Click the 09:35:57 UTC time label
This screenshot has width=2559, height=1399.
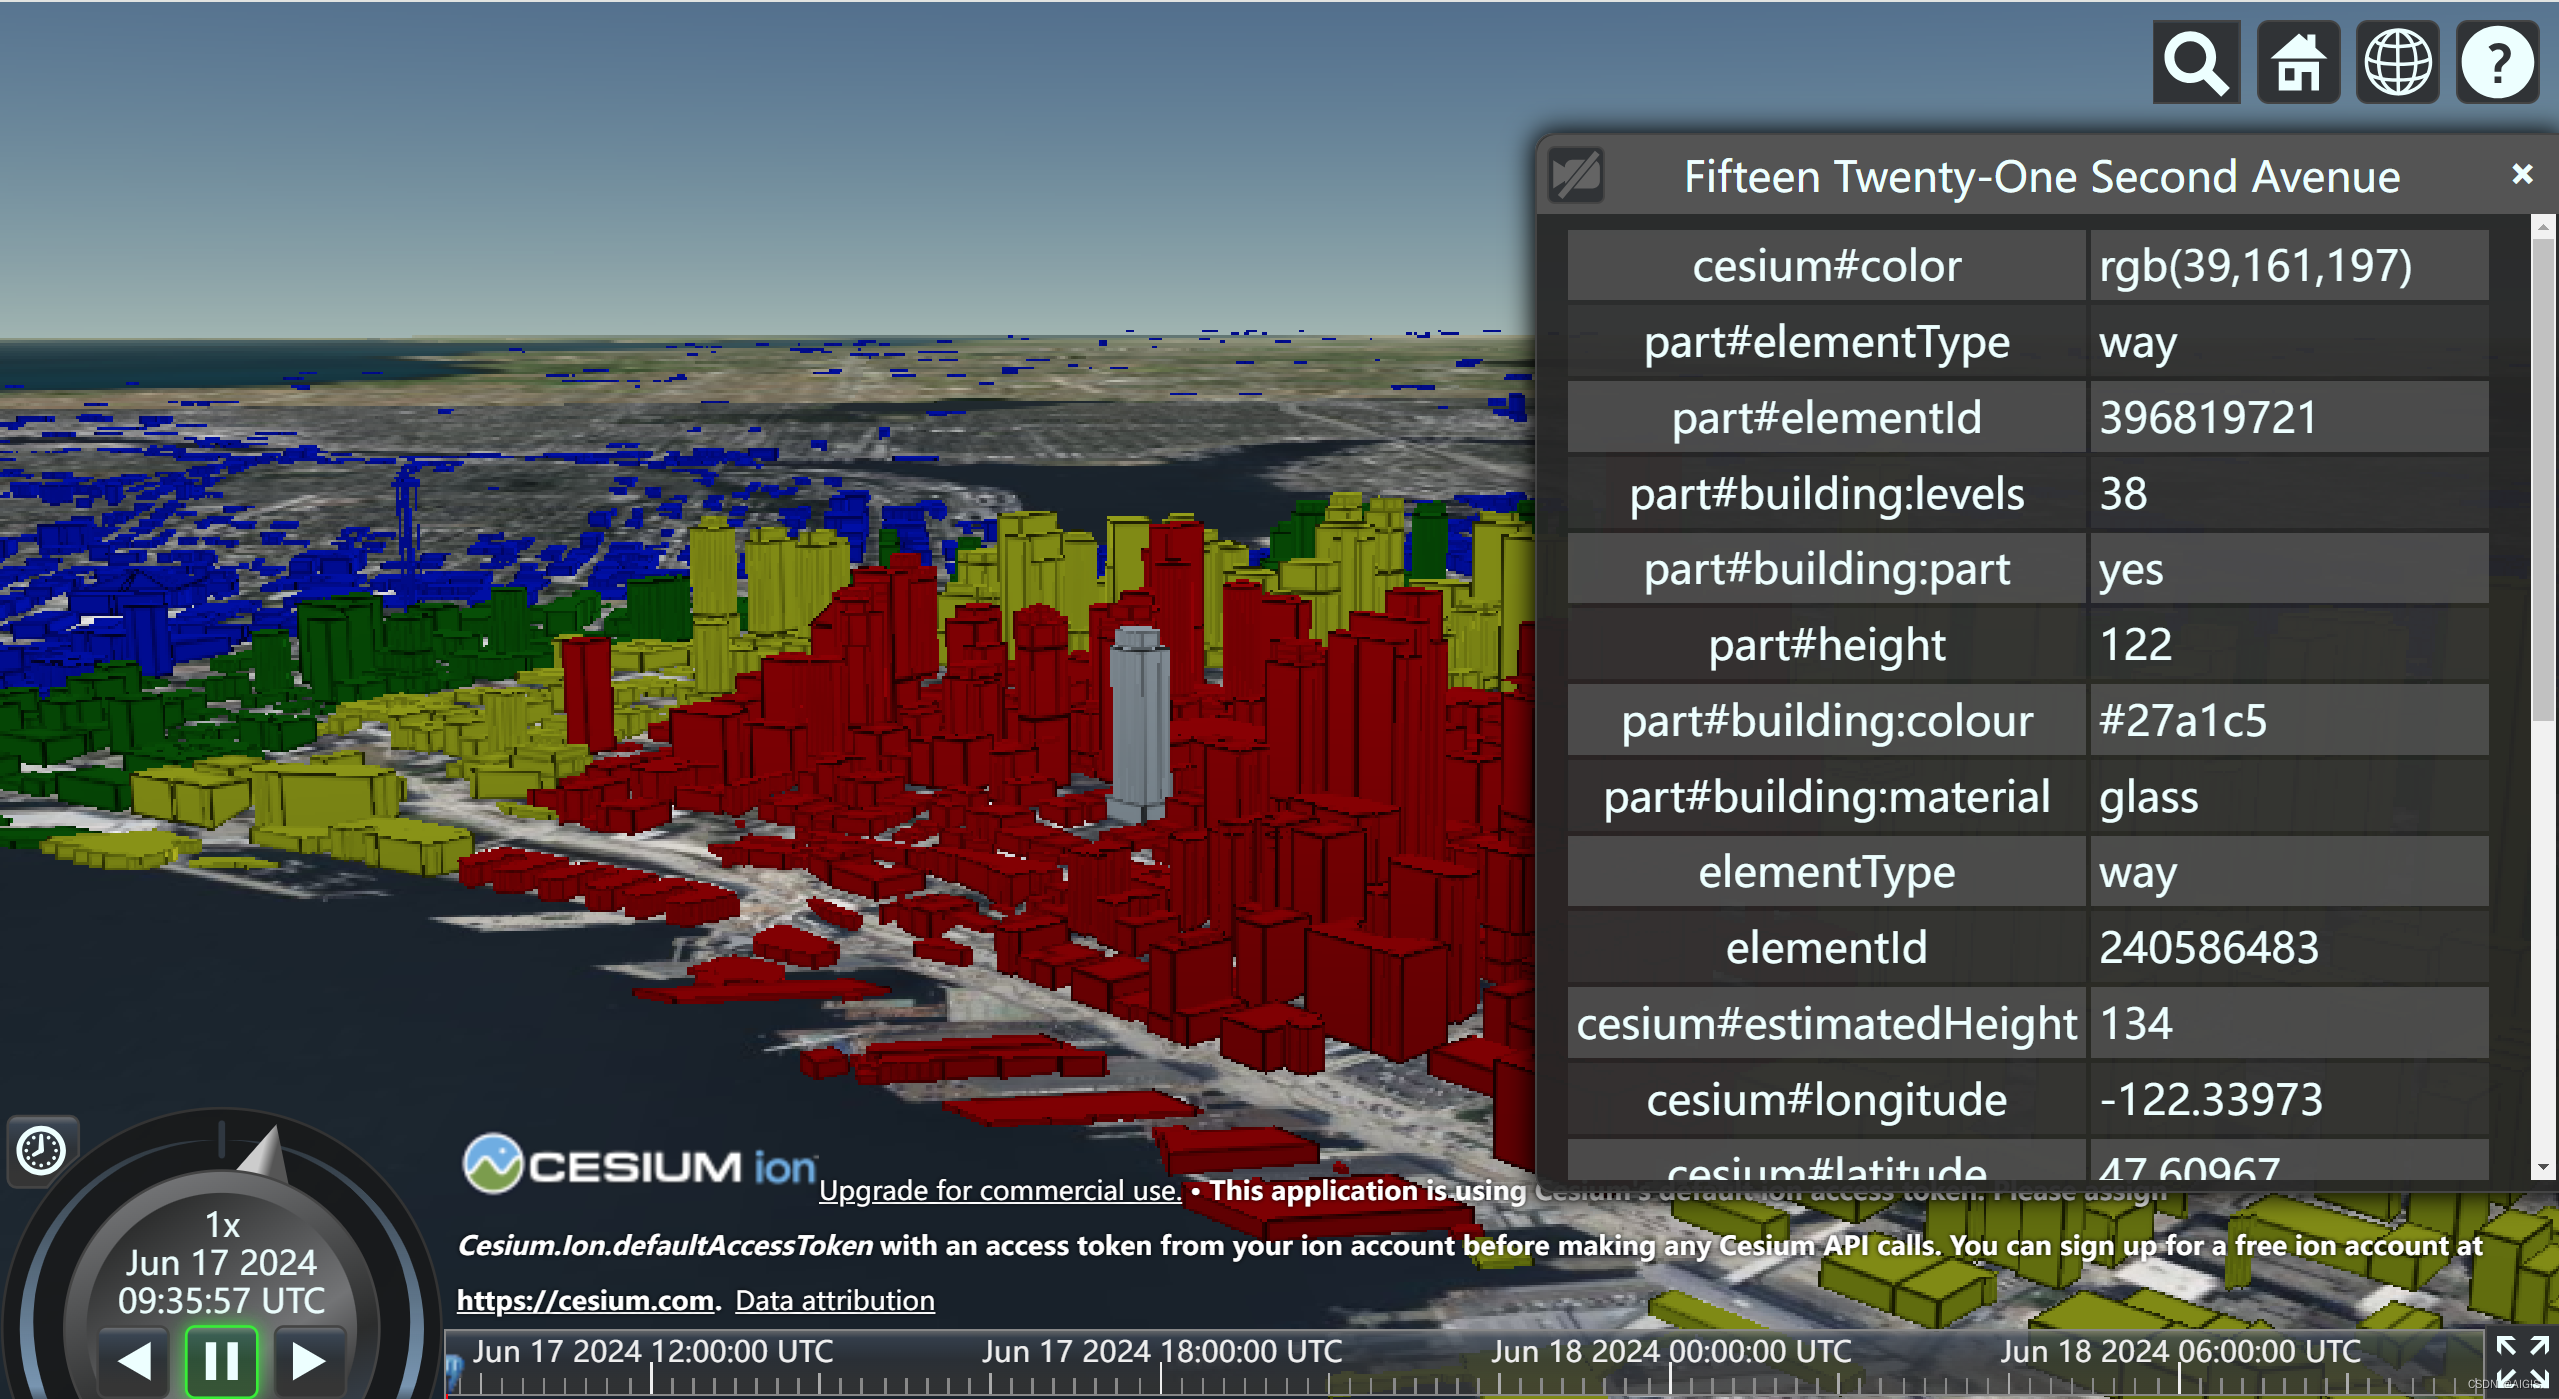221,1301
